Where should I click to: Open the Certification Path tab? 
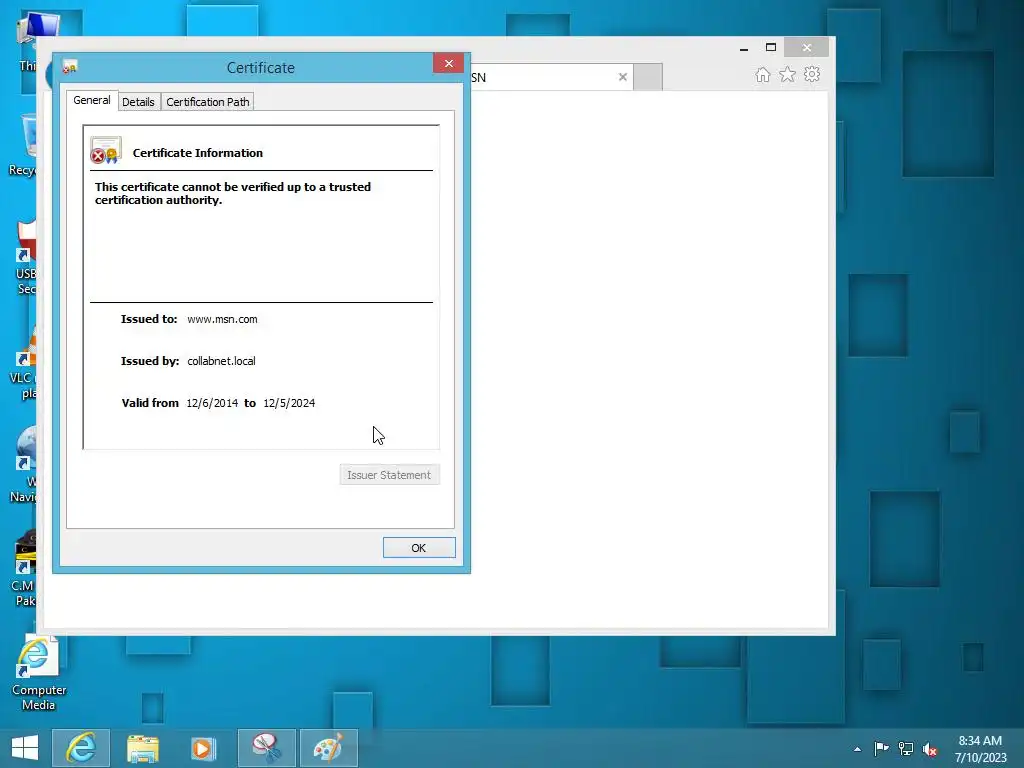coord(208,102)
